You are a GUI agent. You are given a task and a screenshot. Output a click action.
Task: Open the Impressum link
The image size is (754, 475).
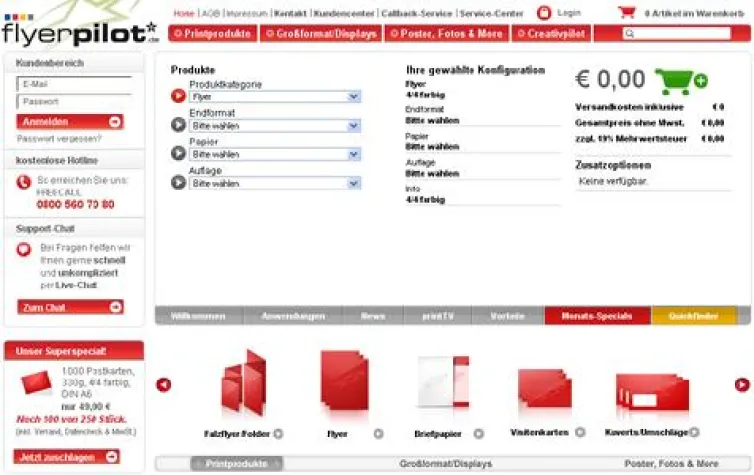tap(247, 13)
